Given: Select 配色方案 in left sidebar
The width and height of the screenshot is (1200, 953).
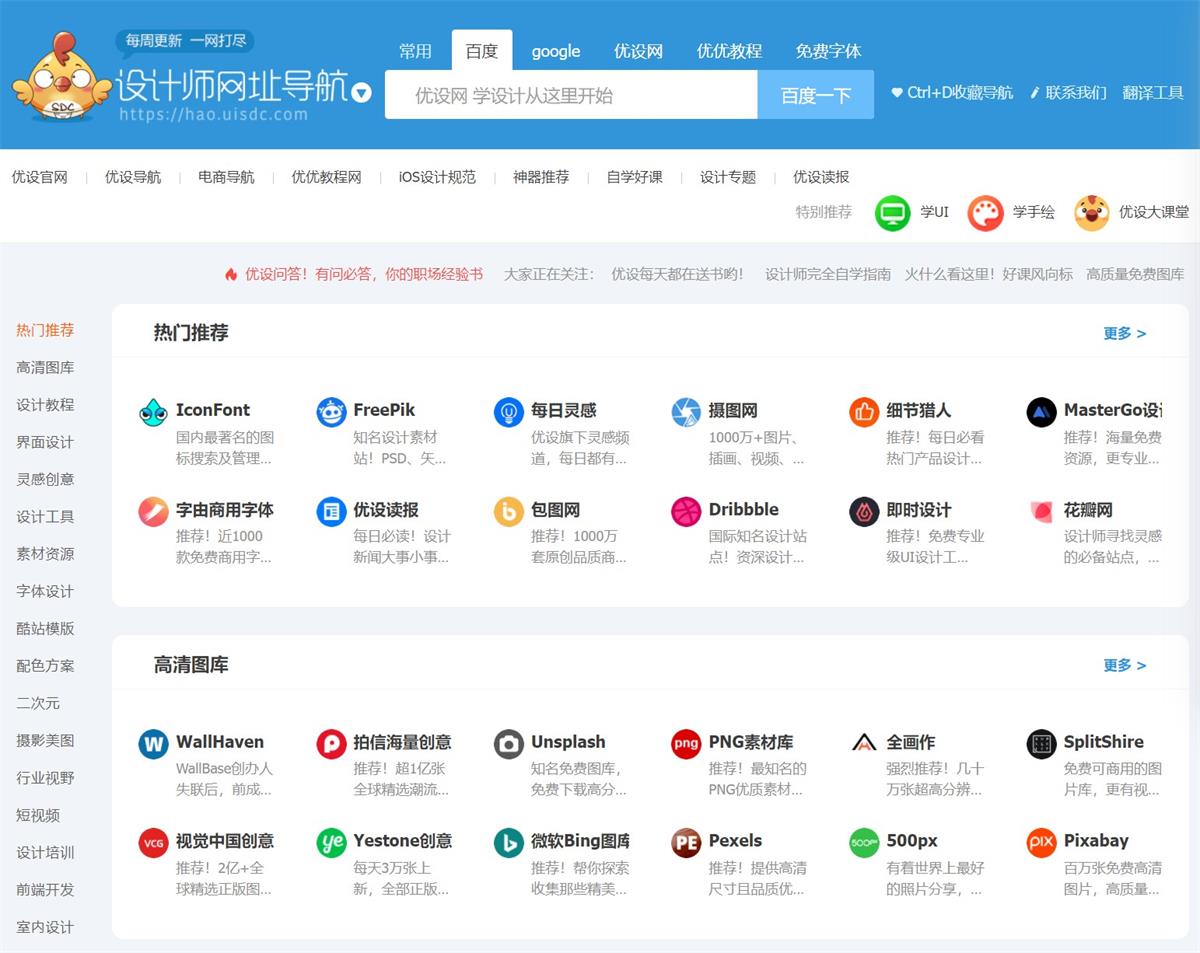Looking at the screenshot, I should point(45,666).
